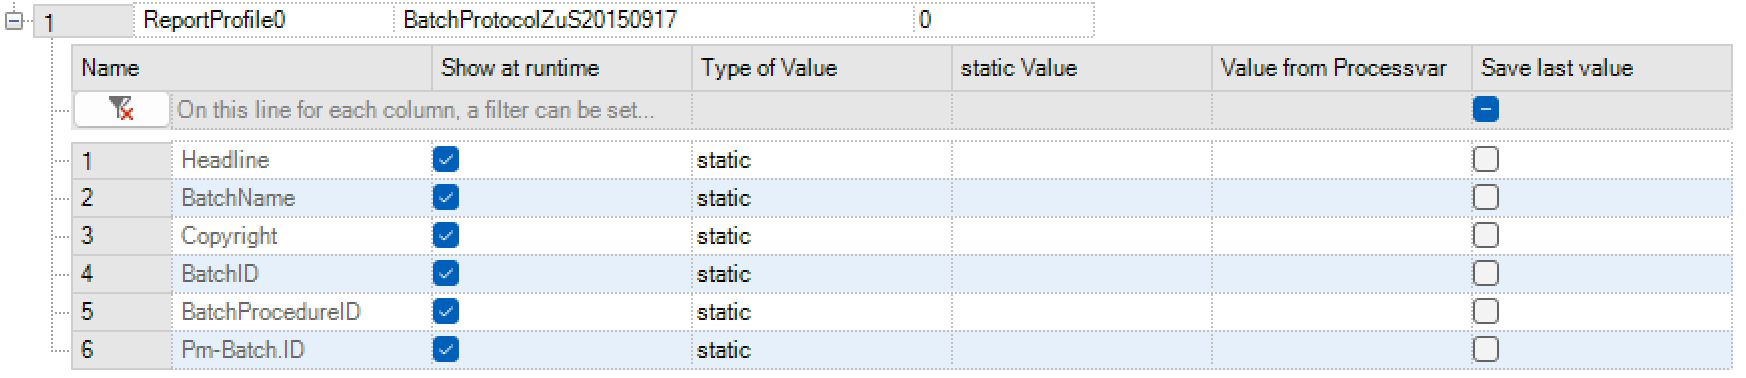Click Value from Processvar cell for BatchName
This screenshot has height=378, width=1746.
click(1342, 198)
